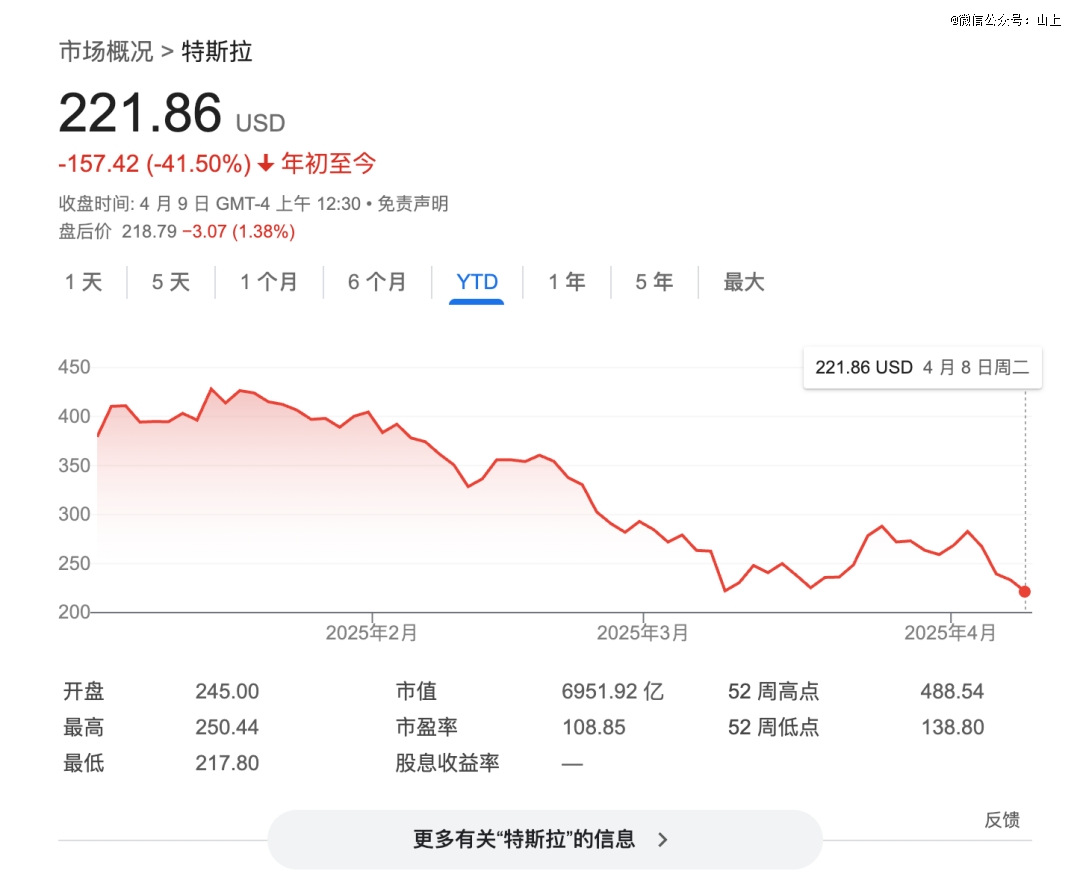Open the 免责声明 disclaimer link

(x=414, y=204)
